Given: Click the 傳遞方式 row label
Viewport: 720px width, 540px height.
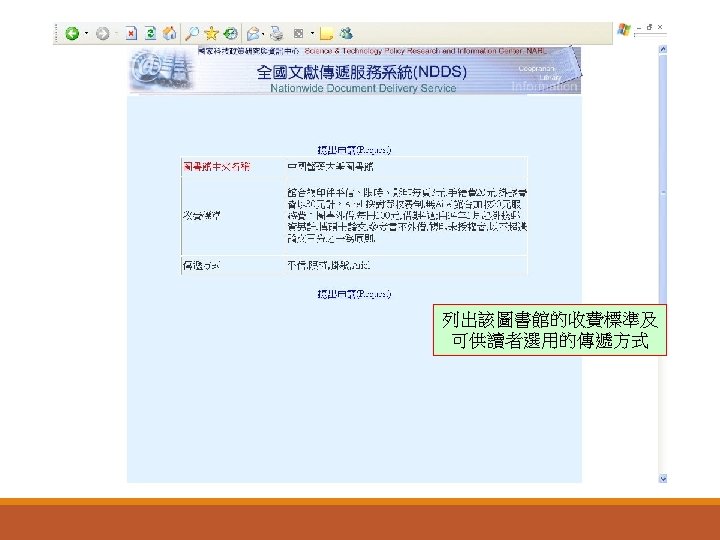Looking at the screenshot, I should click(201, 265).
